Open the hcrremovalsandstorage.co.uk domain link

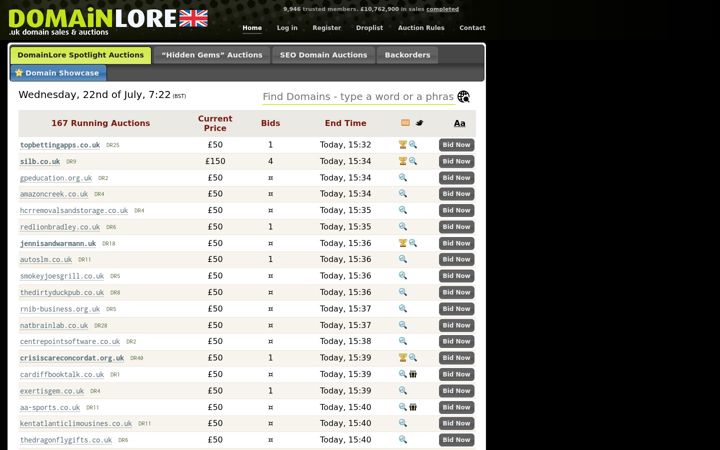74,210
